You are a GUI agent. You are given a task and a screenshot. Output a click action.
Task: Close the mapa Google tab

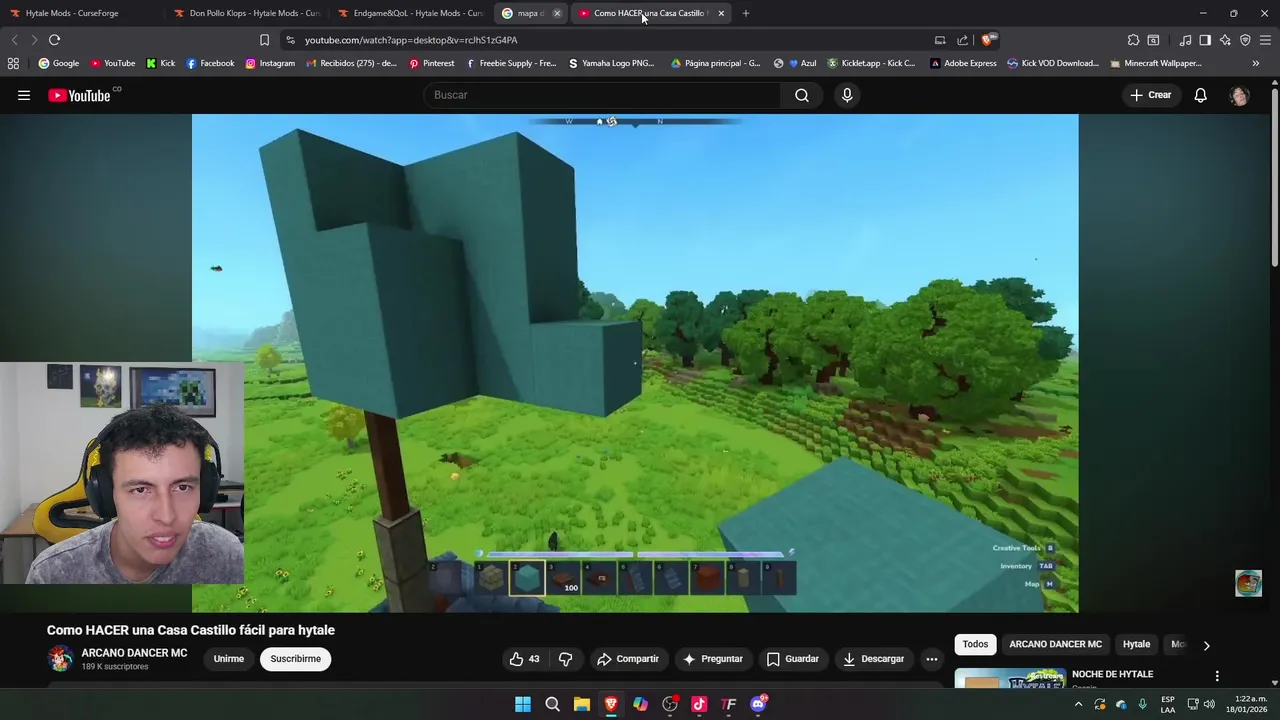pos(557,13)
